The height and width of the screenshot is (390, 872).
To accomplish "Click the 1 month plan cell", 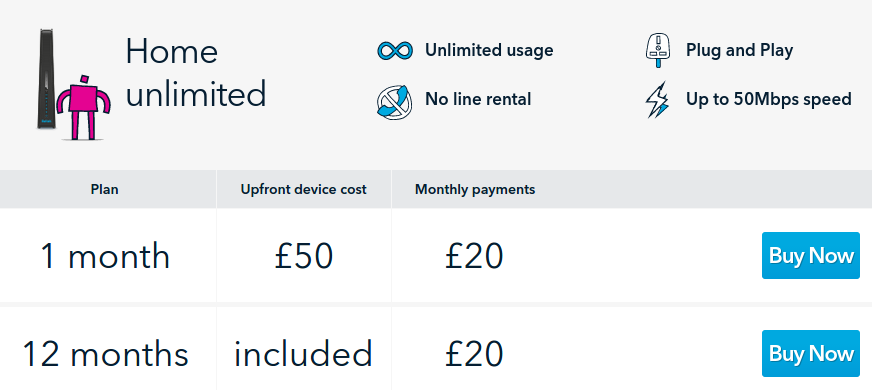I will pyautogui.click(x=105, y=256).
